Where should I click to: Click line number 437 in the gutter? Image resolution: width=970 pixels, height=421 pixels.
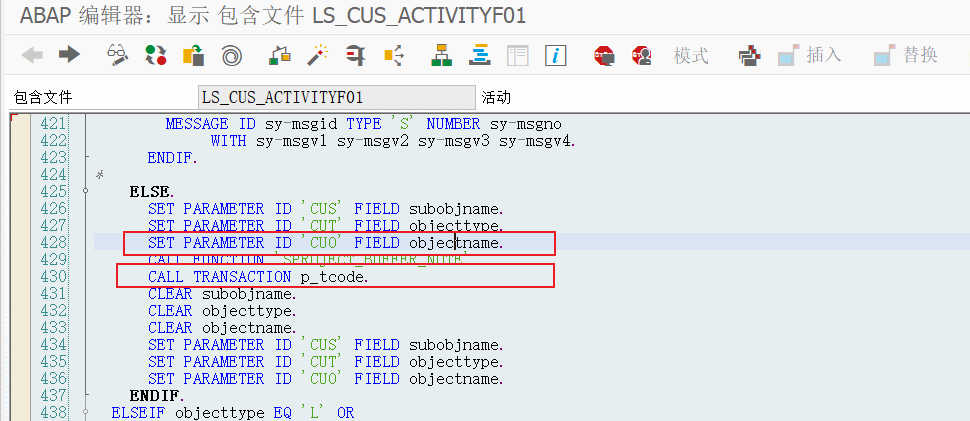tap(53, 395)
